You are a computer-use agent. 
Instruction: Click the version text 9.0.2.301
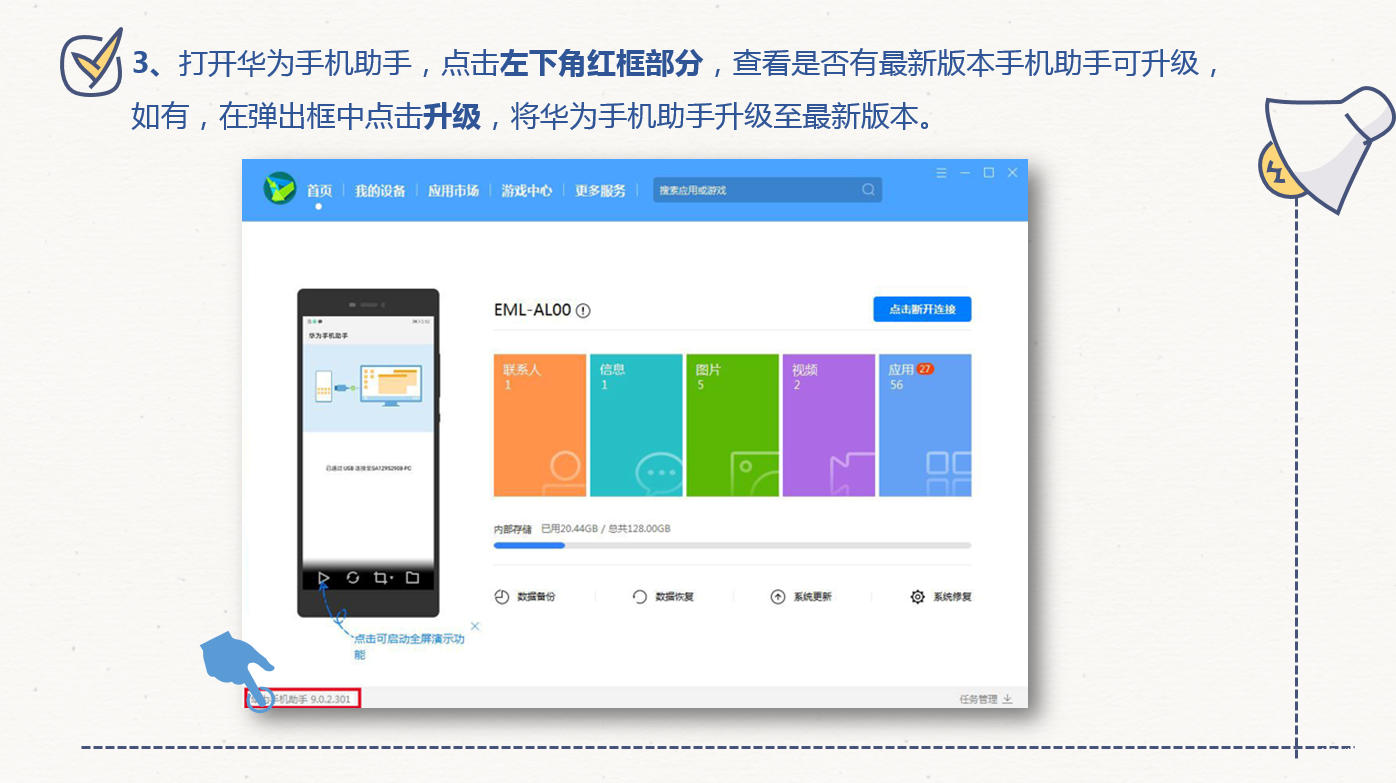[330, 699]
